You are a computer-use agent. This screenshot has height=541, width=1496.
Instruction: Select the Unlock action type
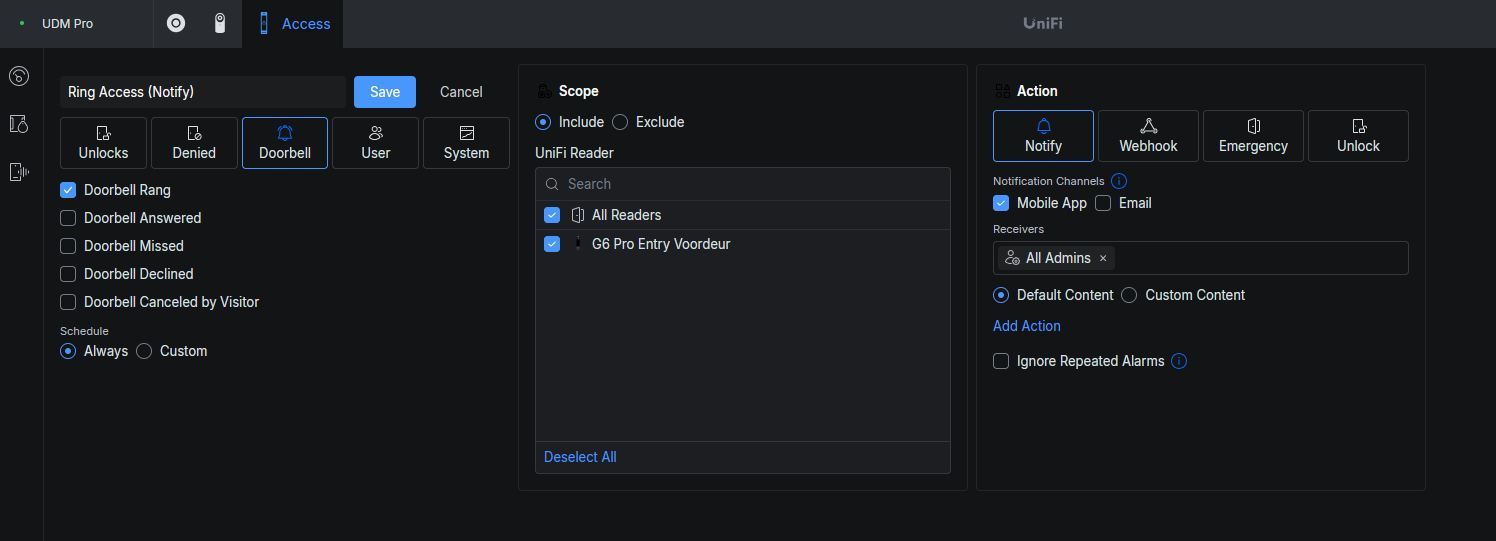tap(1358, 136)
